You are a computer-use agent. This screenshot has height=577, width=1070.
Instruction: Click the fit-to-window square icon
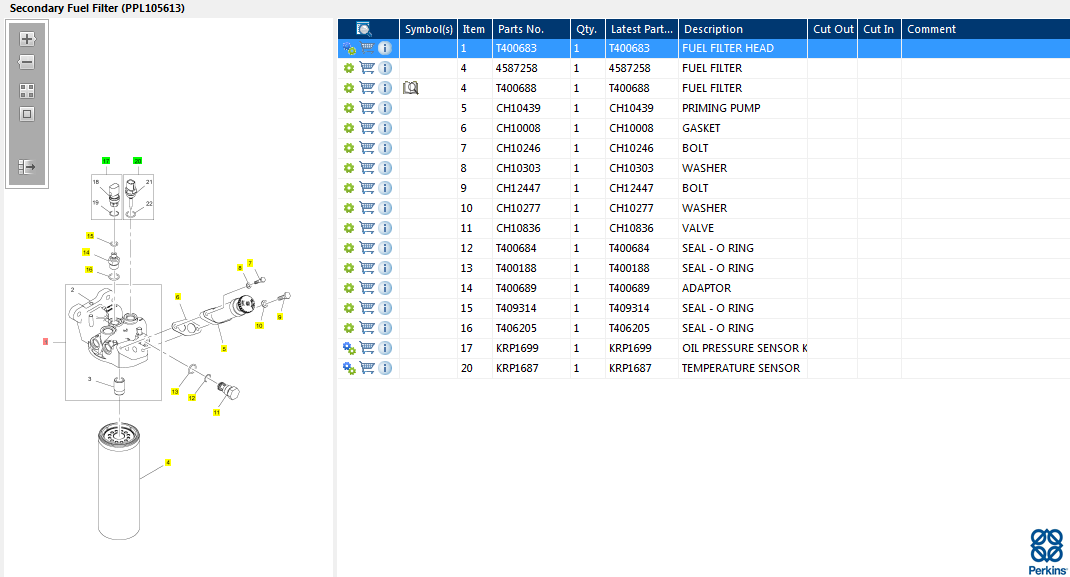point(27,115)
